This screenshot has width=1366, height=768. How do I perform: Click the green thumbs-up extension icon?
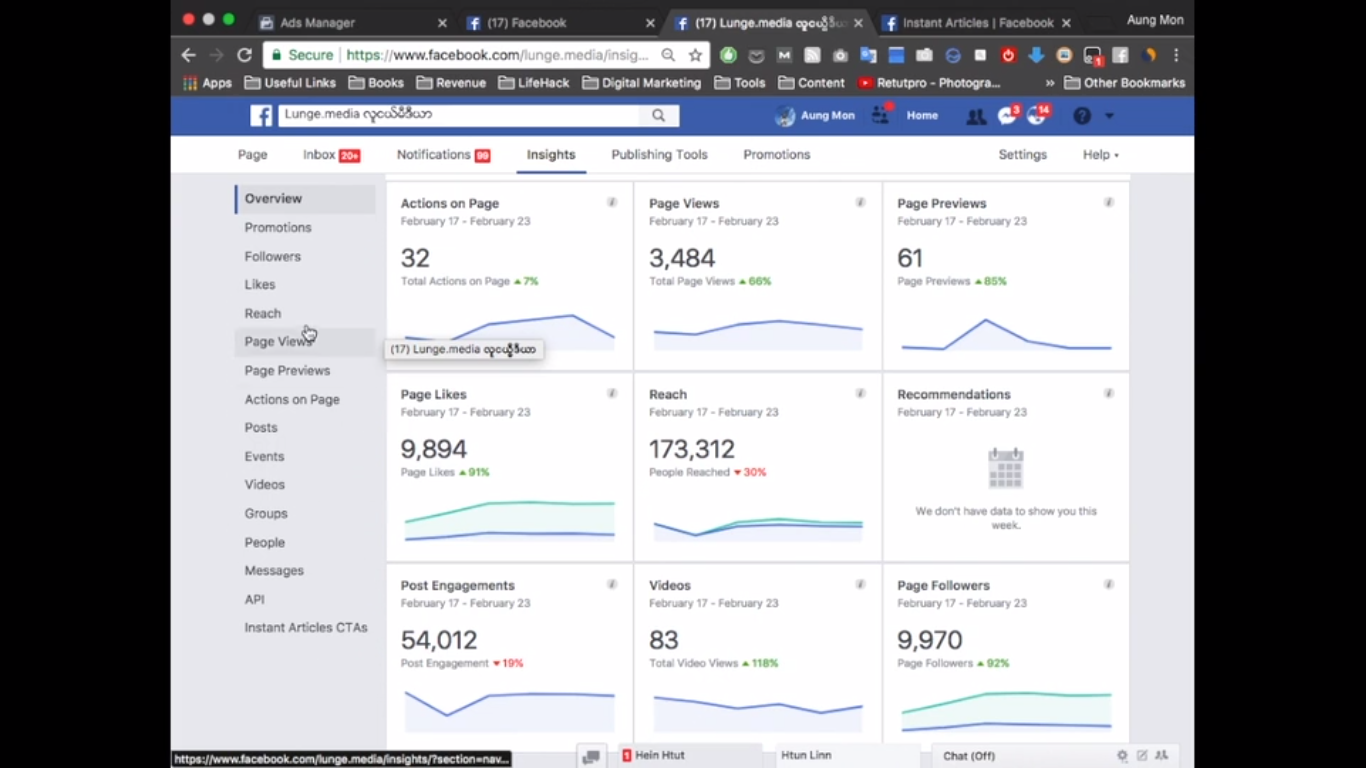click(728, 55)
